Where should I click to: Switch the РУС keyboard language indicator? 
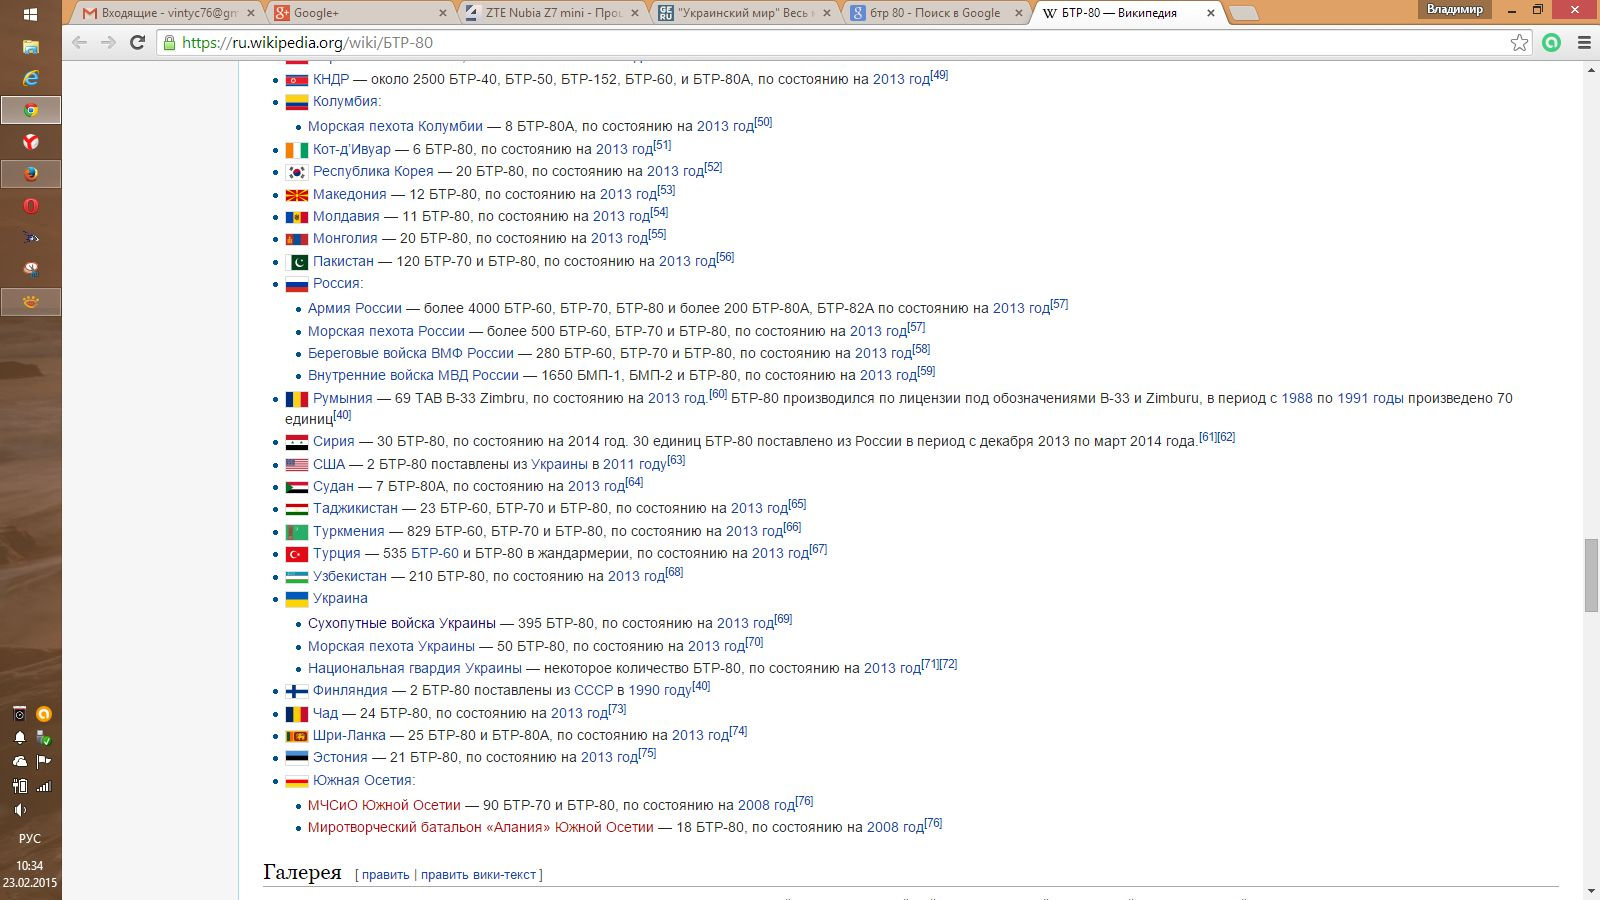pyautogui.click(x=30, y=838)
